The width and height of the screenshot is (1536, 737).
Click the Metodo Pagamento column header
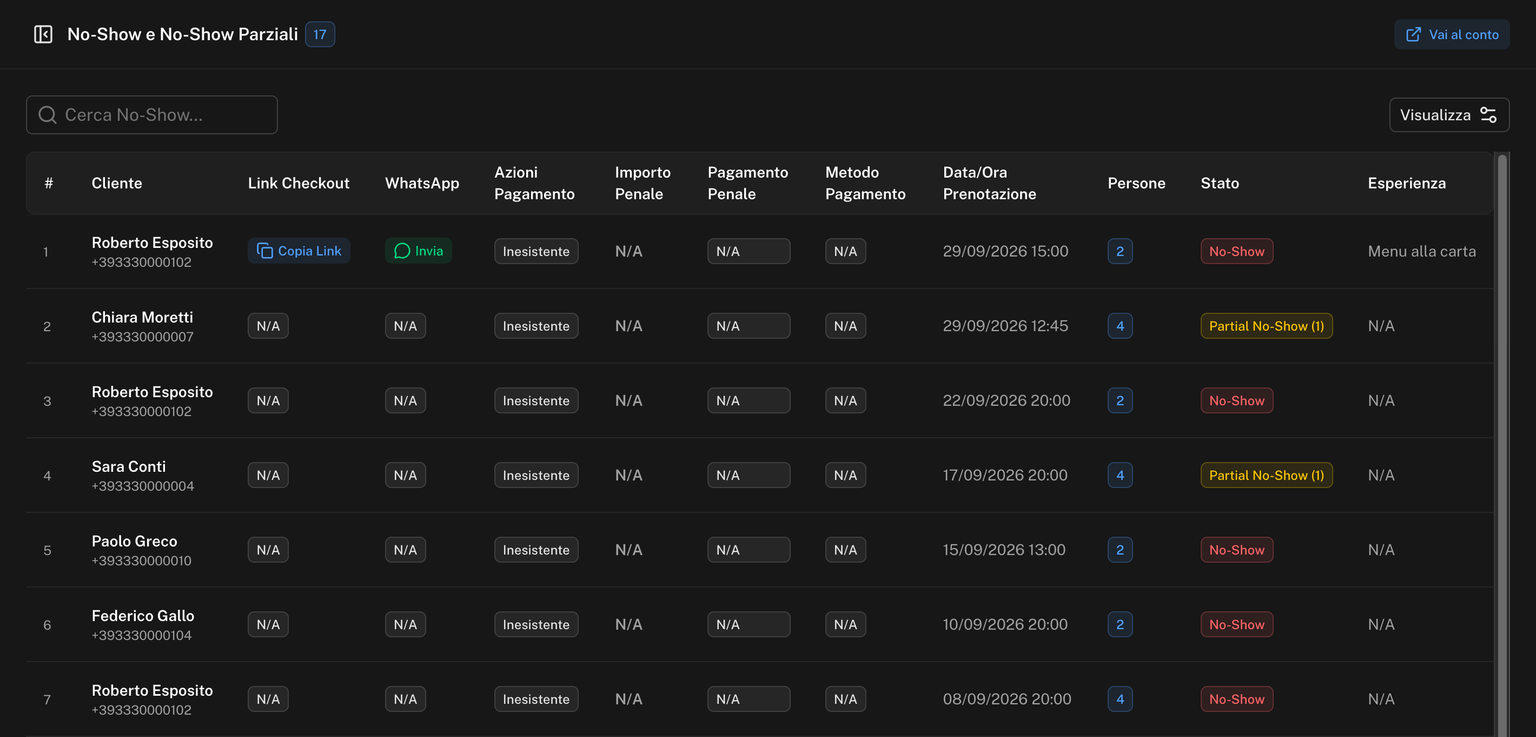(865, 183)
